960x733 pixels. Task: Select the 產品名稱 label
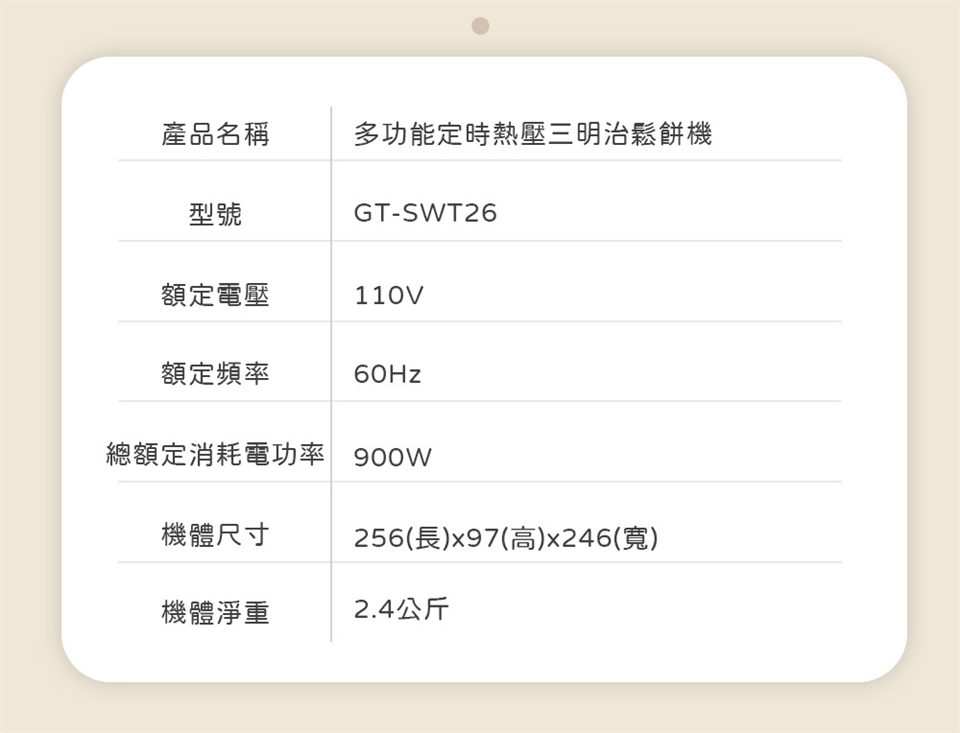pyautogui.click(x=215, y=134)
